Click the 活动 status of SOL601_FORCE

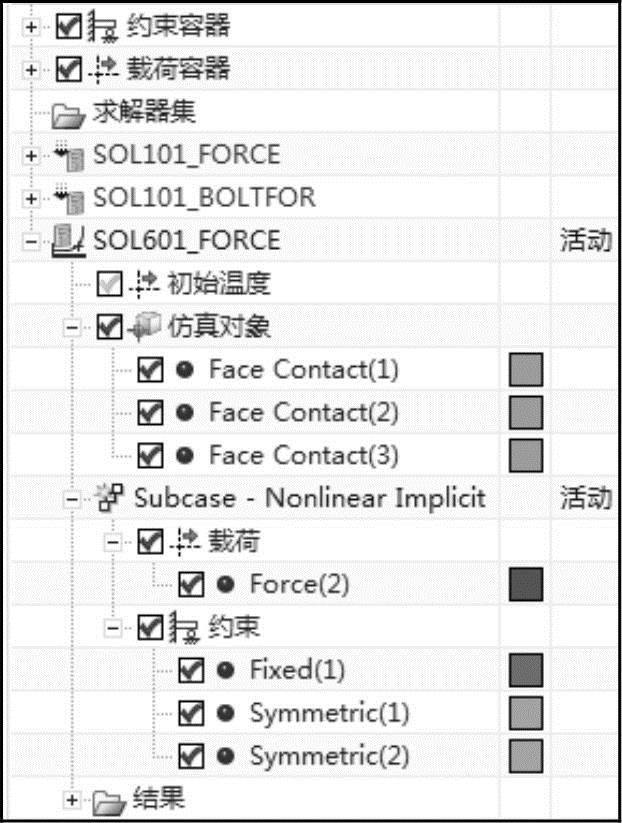(x=585, y=241)
